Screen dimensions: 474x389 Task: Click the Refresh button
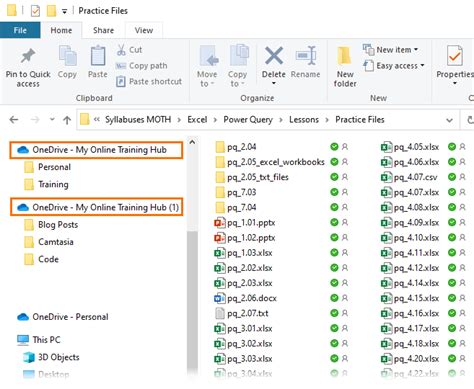pos(470,120)
